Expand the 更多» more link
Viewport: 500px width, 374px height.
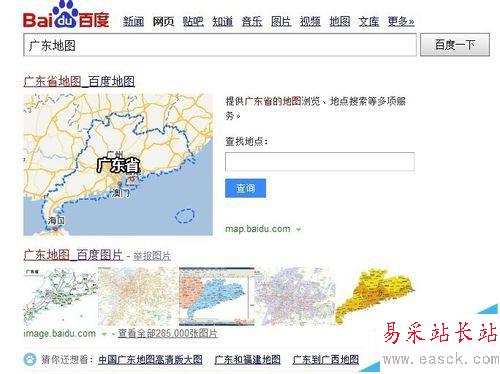[x=401, y=22]
